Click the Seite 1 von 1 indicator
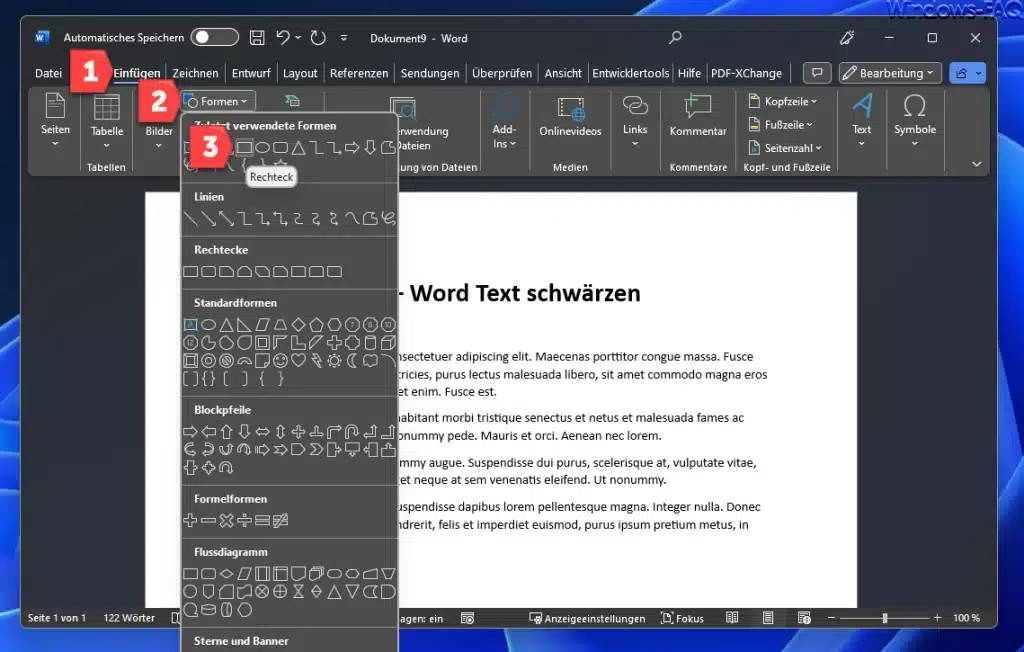This screenshot has width=1024, height=652. [57, 617]
